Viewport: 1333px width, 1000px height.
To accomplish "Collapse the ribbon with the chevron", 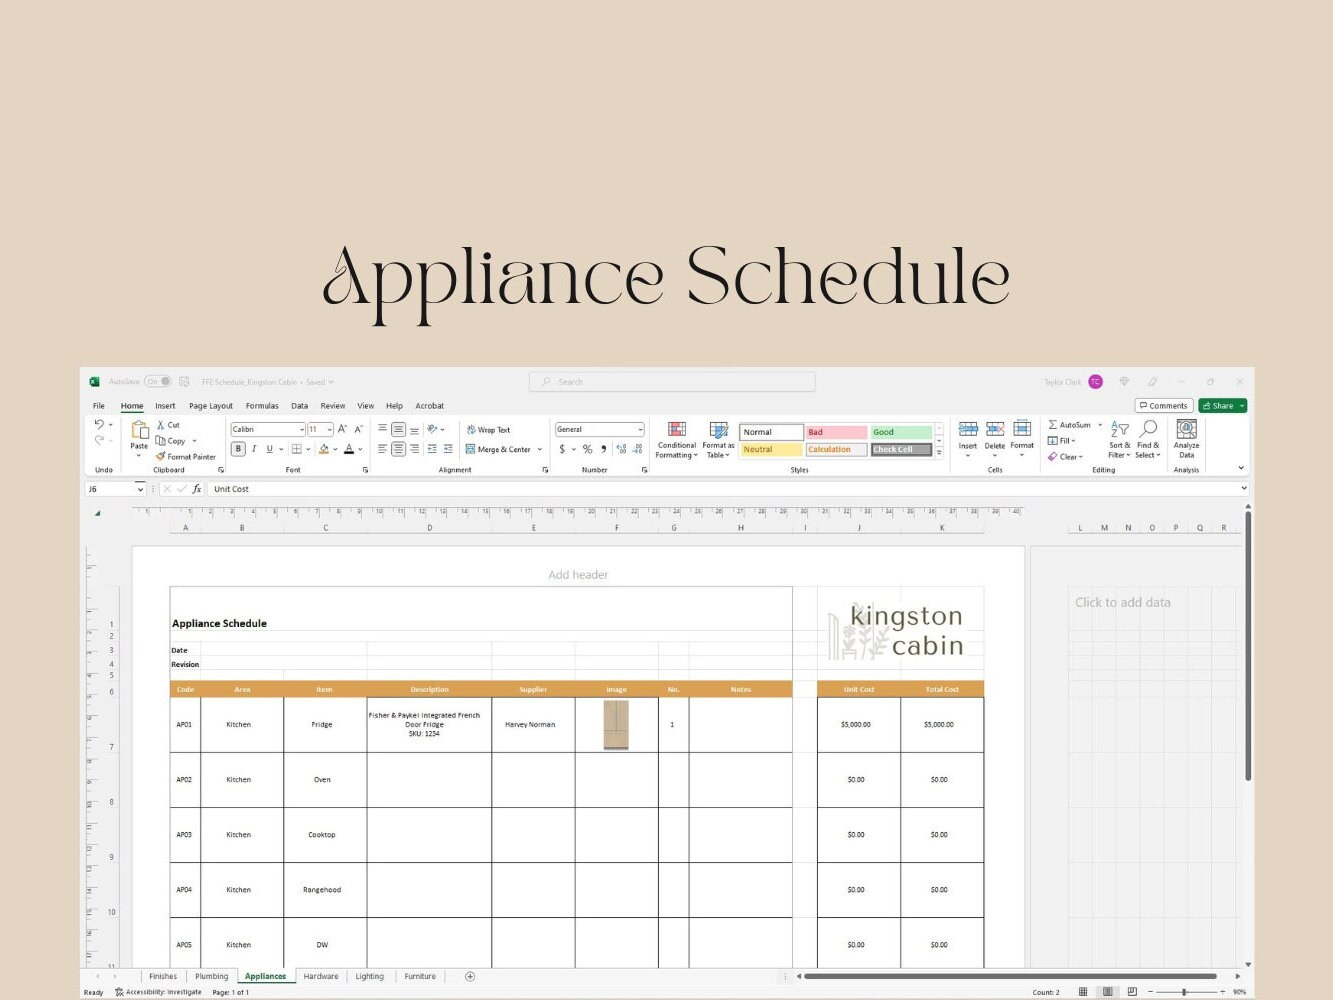I will click(x=1241, y=468).
